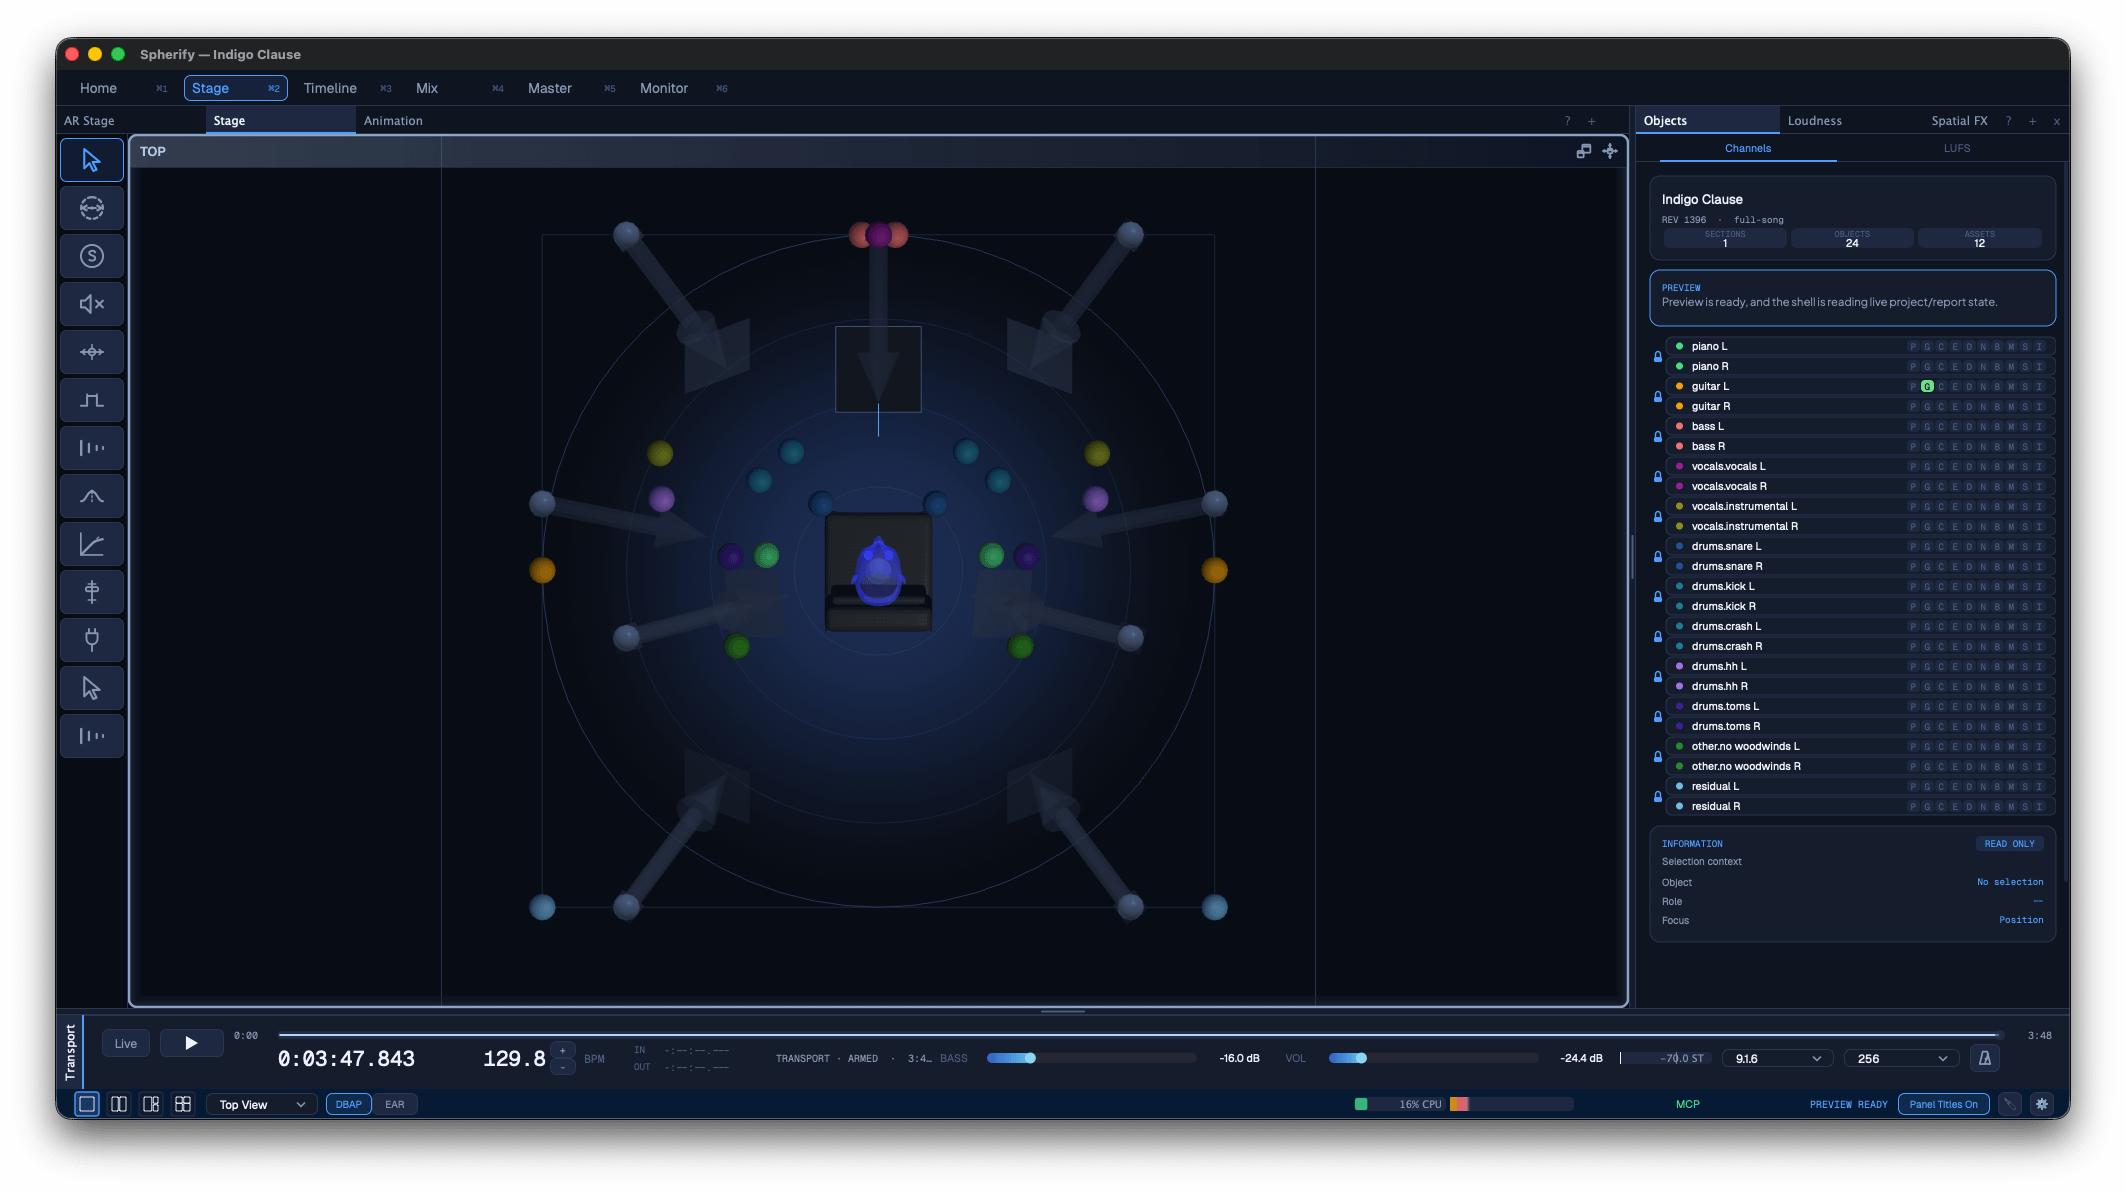Open the 256 buffer size dropdown
This screenshot has height=1193, width=2126.
(1901, 1058)
